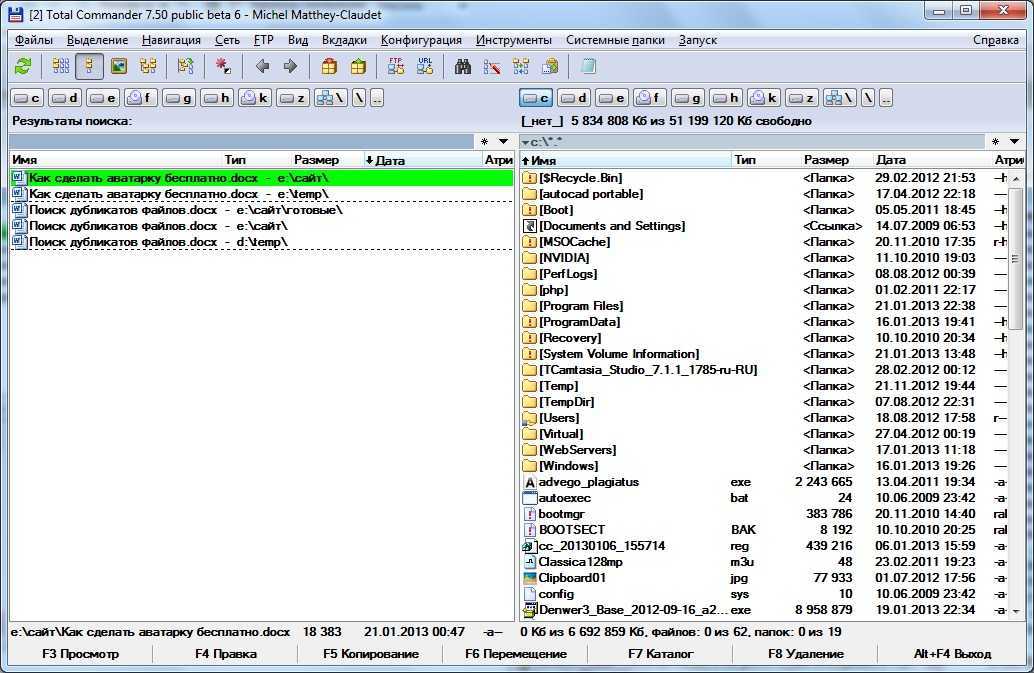
Task: Open the Справка menu
Action: click(x=996, y=40)
